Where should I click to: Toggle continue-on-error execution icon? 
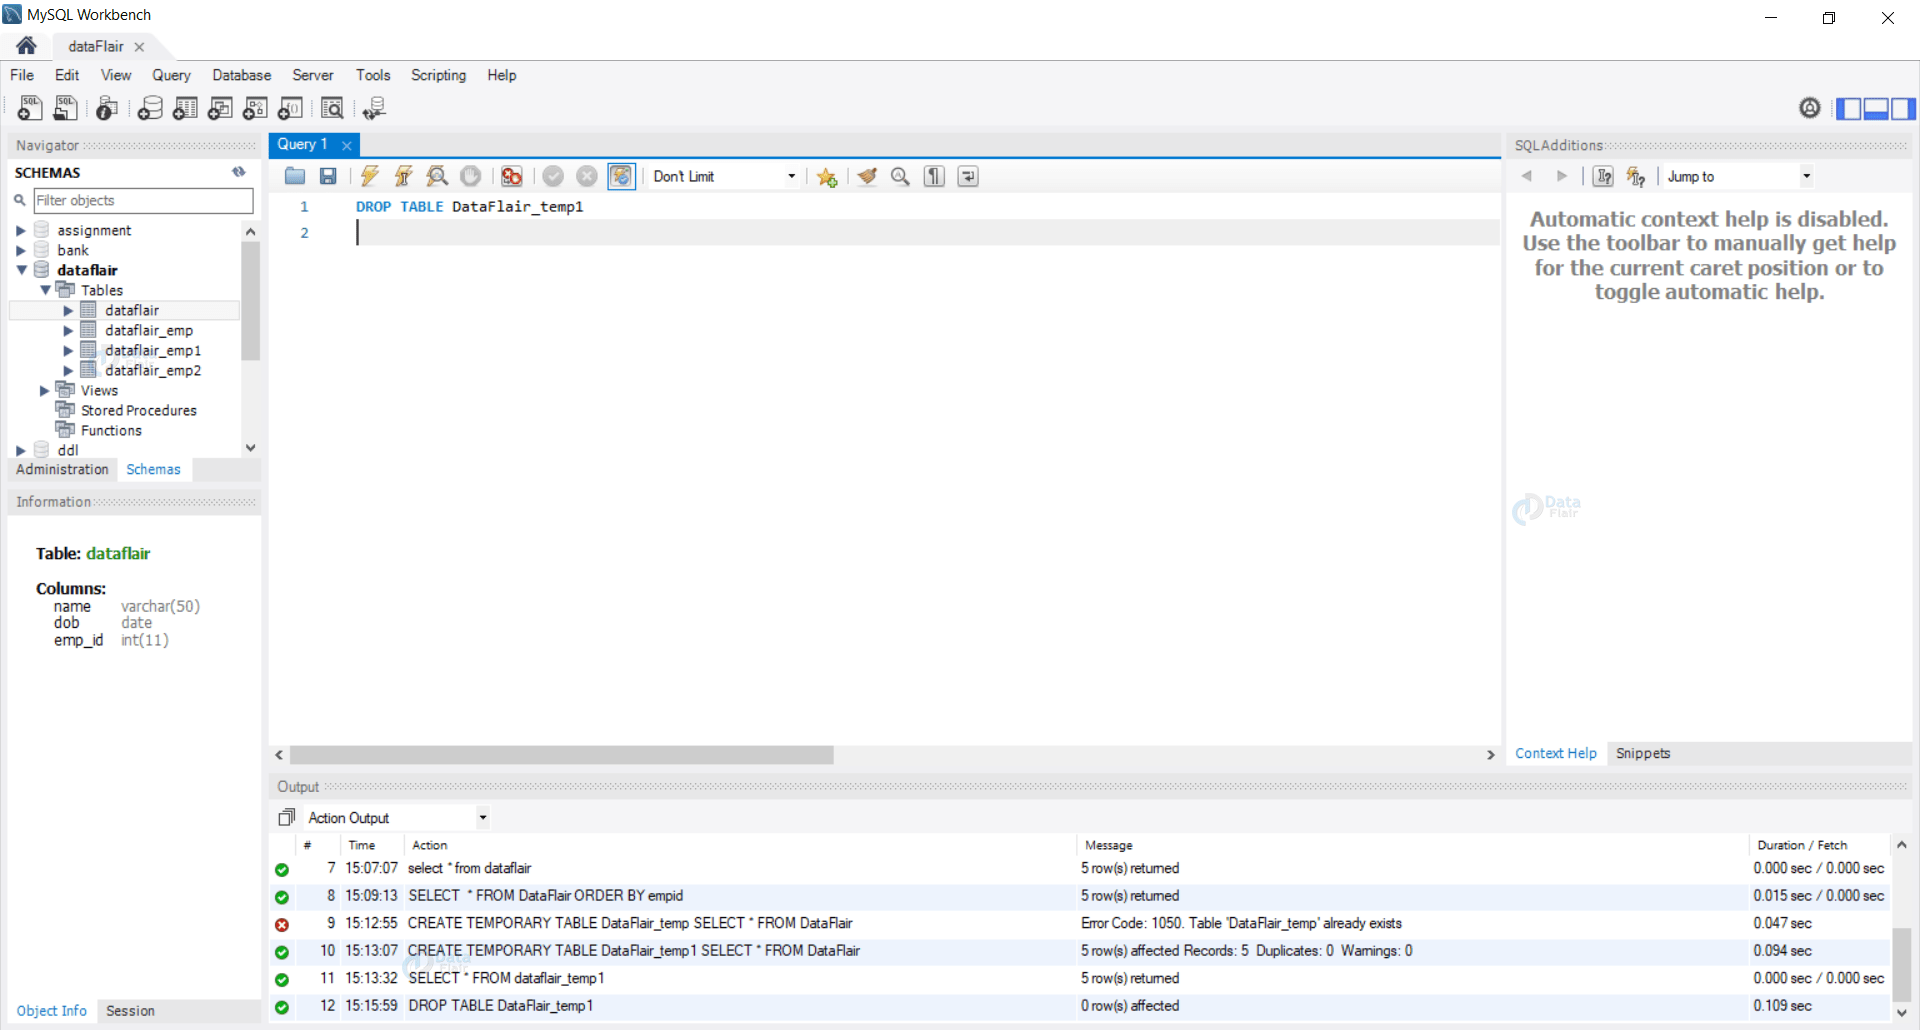[512, 176]
